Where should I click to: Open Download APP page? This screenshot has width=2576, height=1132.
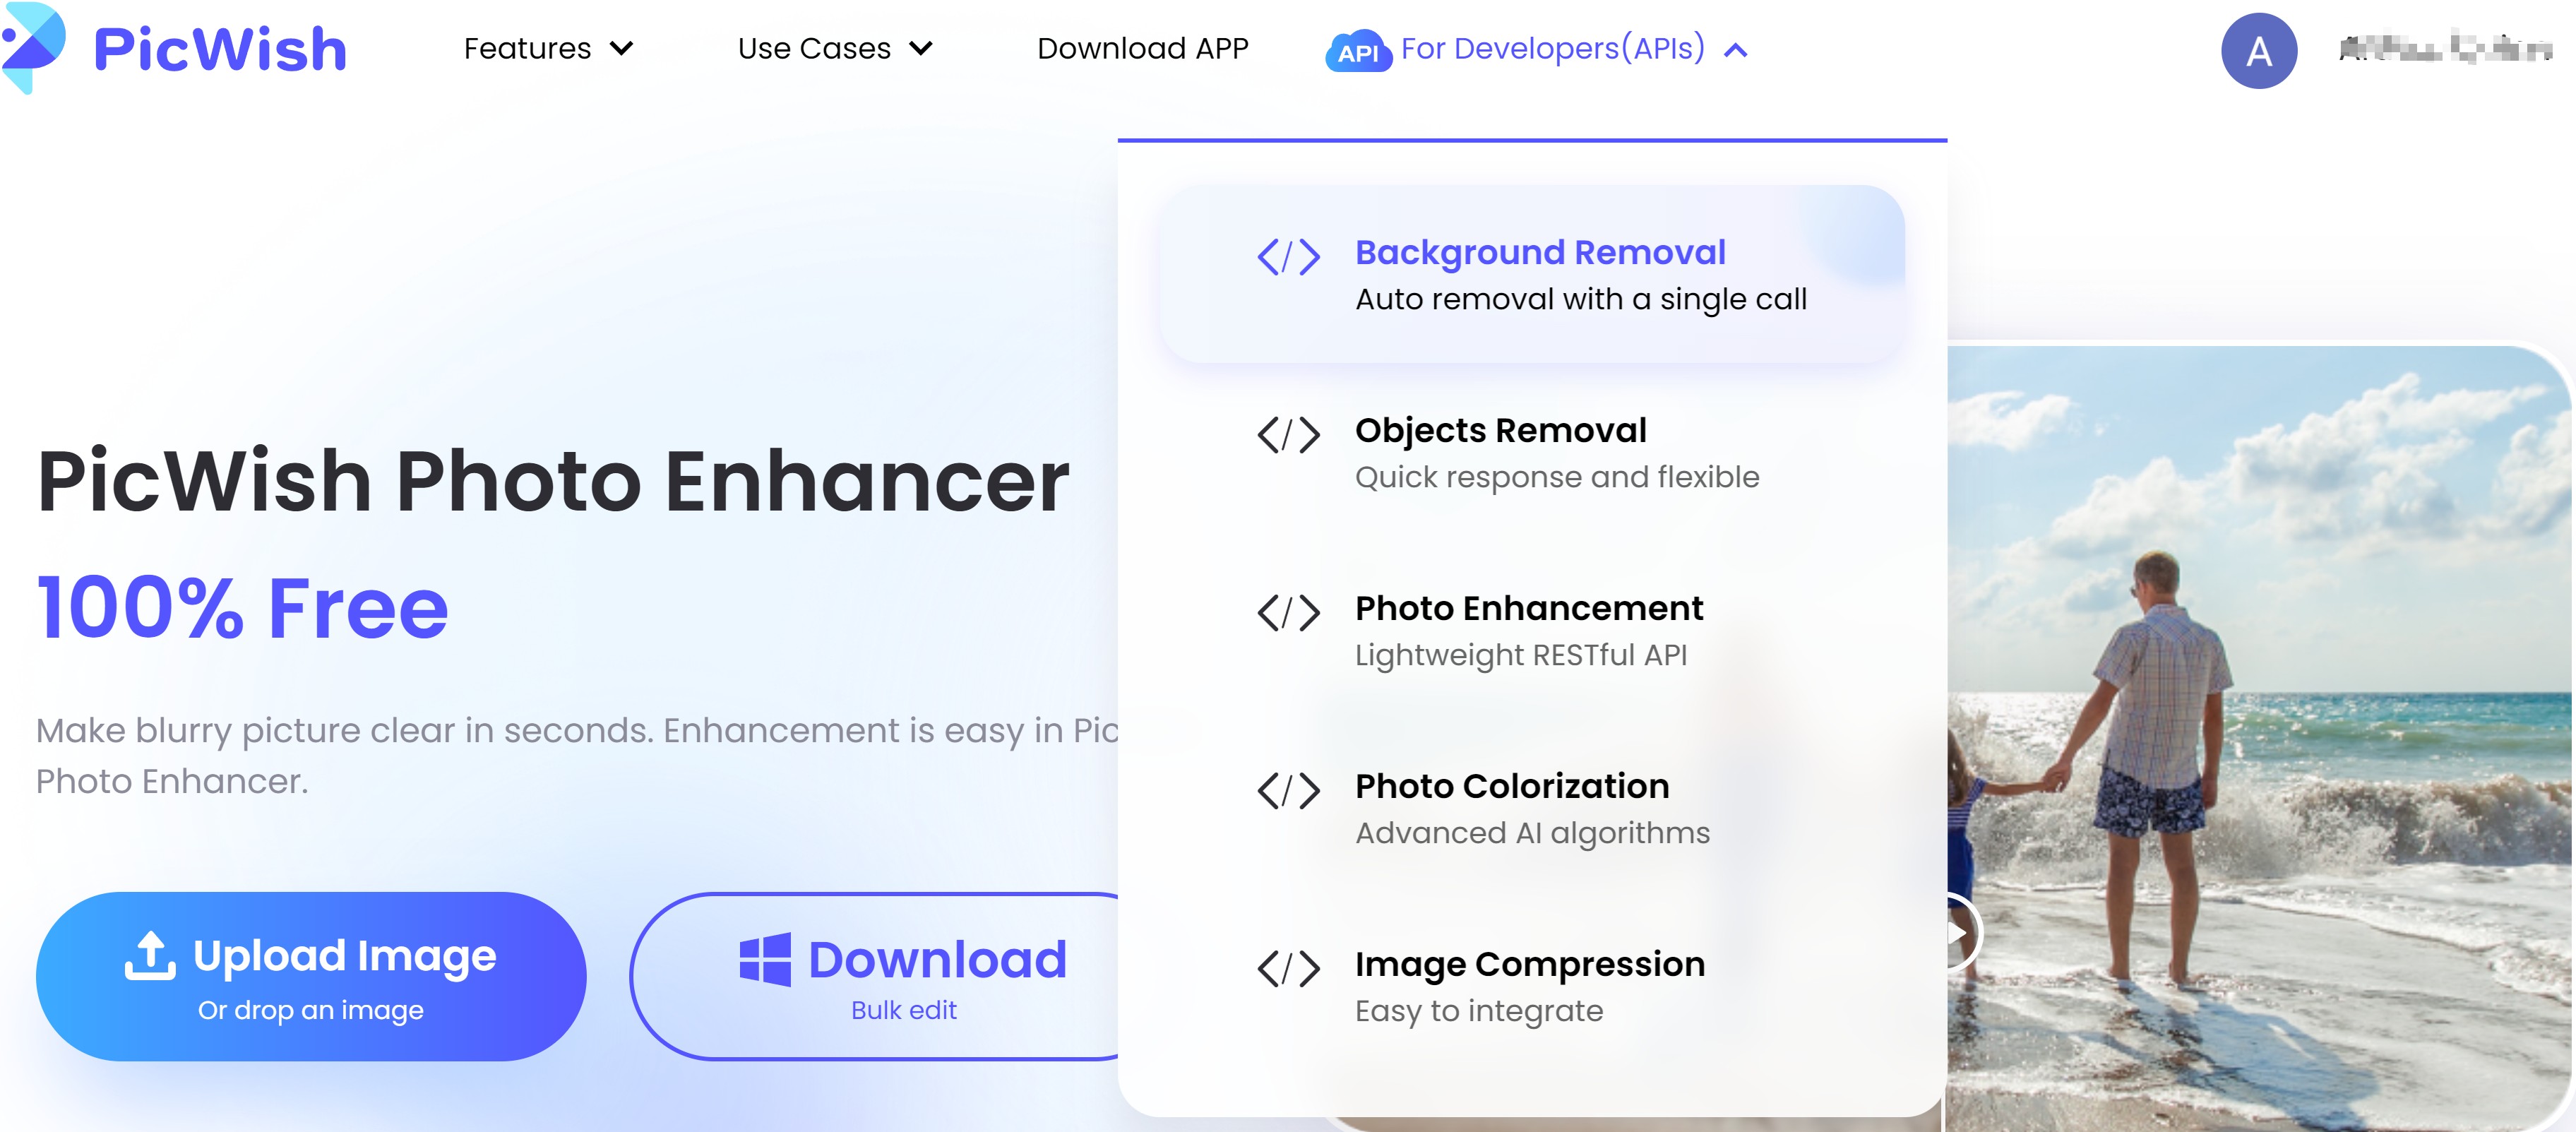tap(1143, 48)
